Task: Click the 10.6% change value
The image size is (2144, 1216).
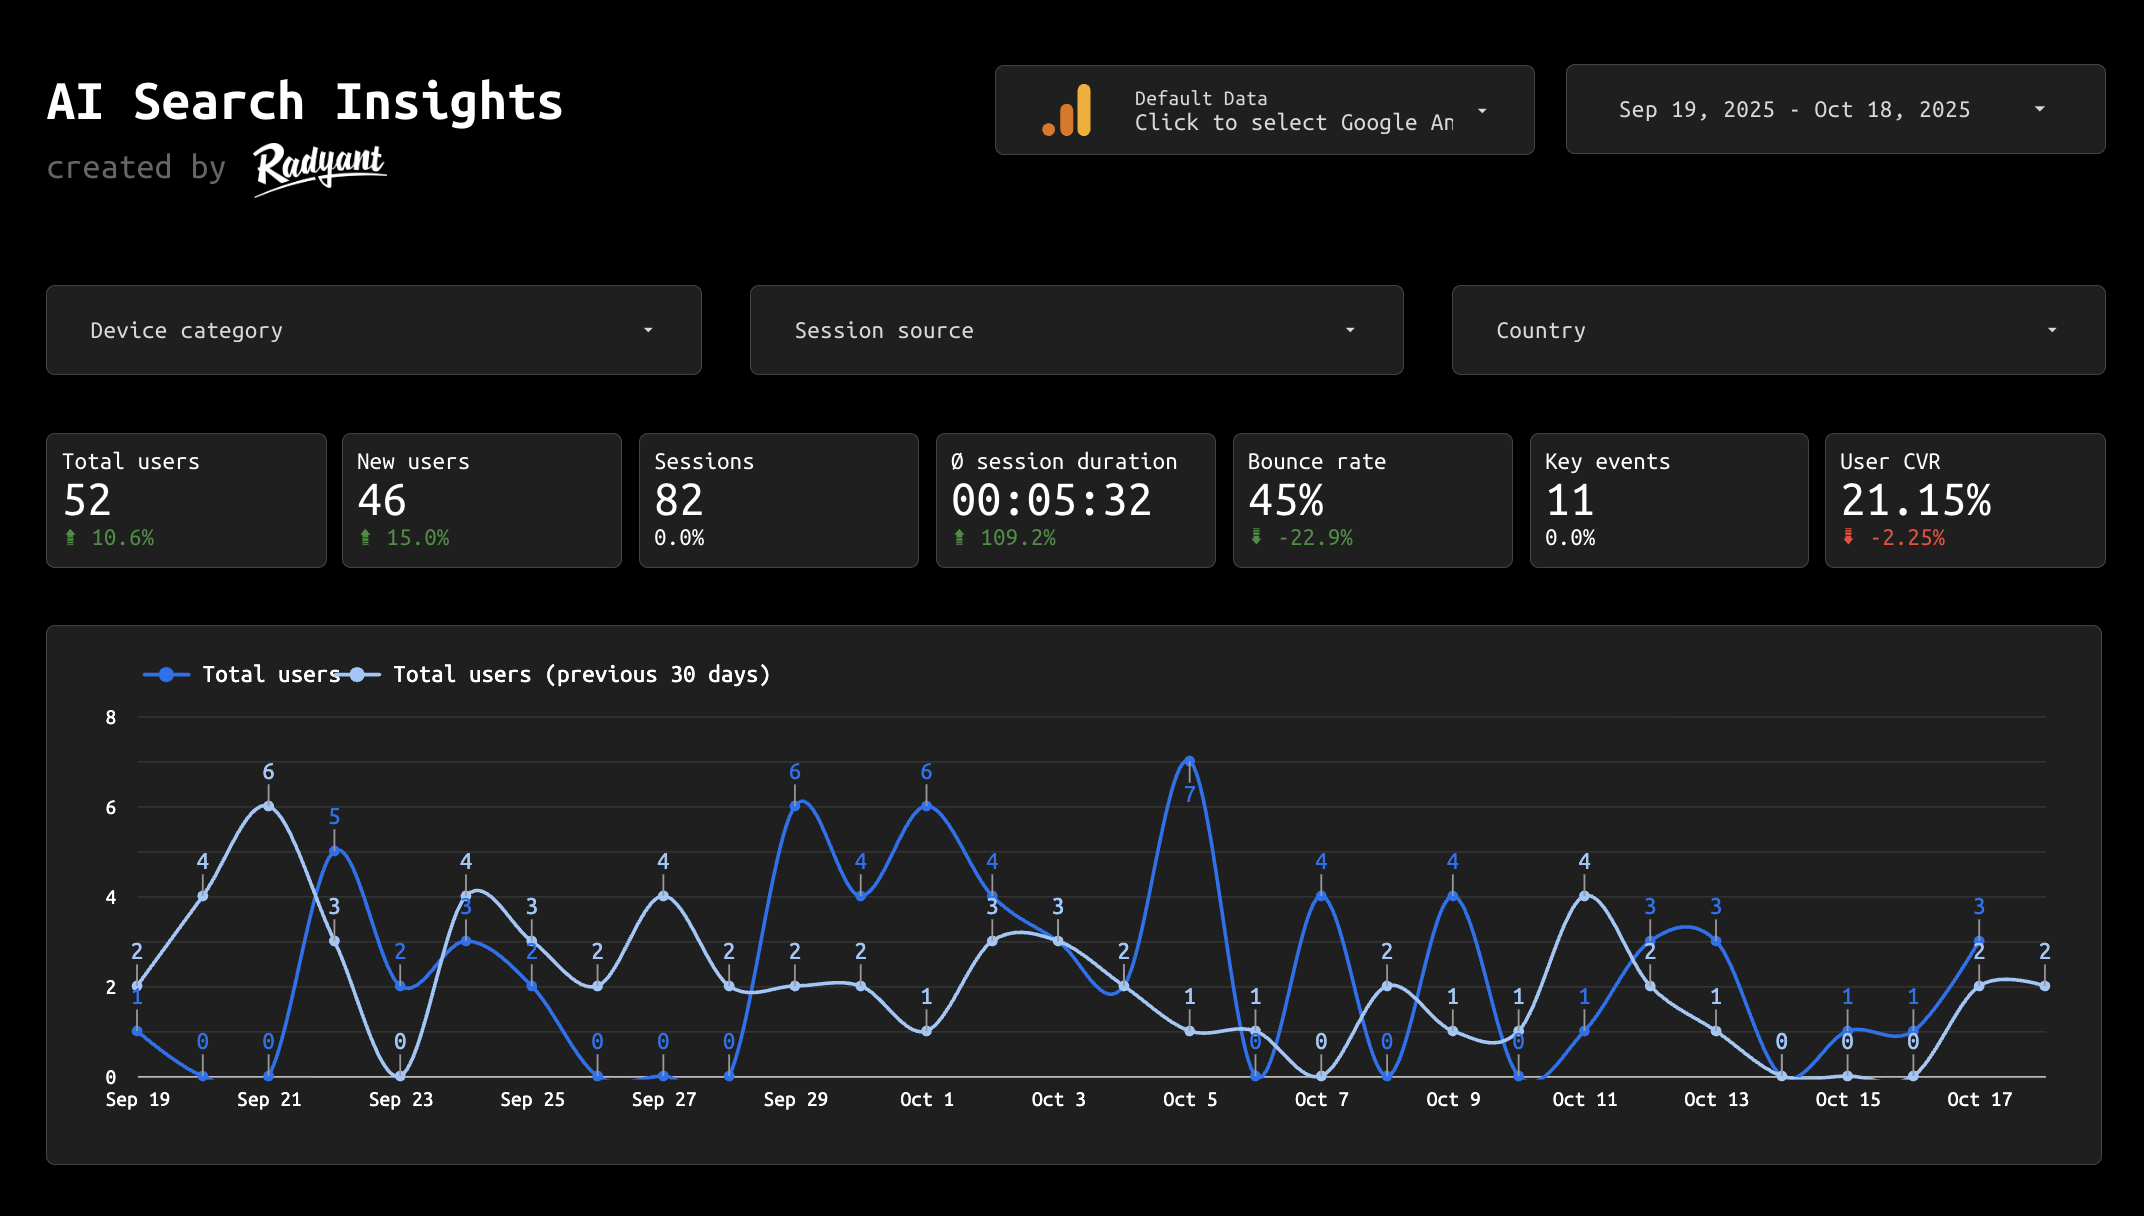Action: 123,538
